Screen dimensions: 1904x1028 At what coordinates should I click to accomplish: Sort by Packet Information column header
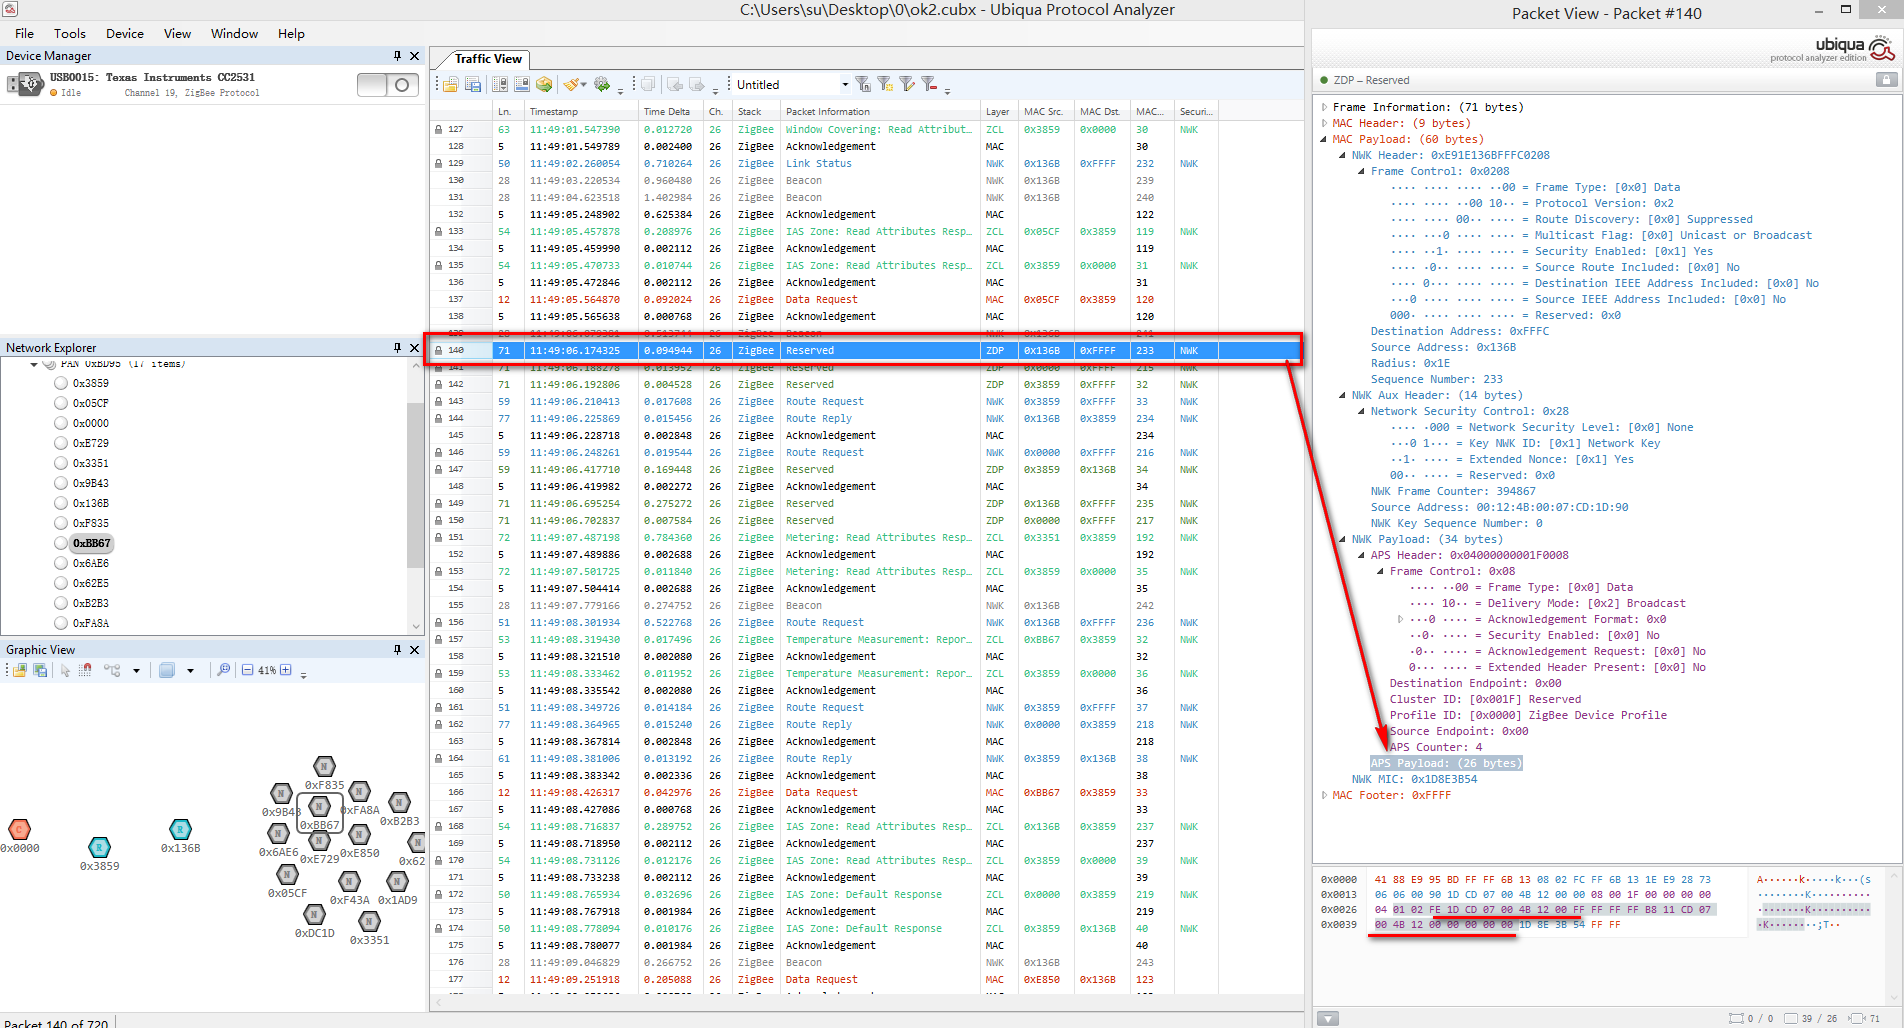tap(880, 111)
